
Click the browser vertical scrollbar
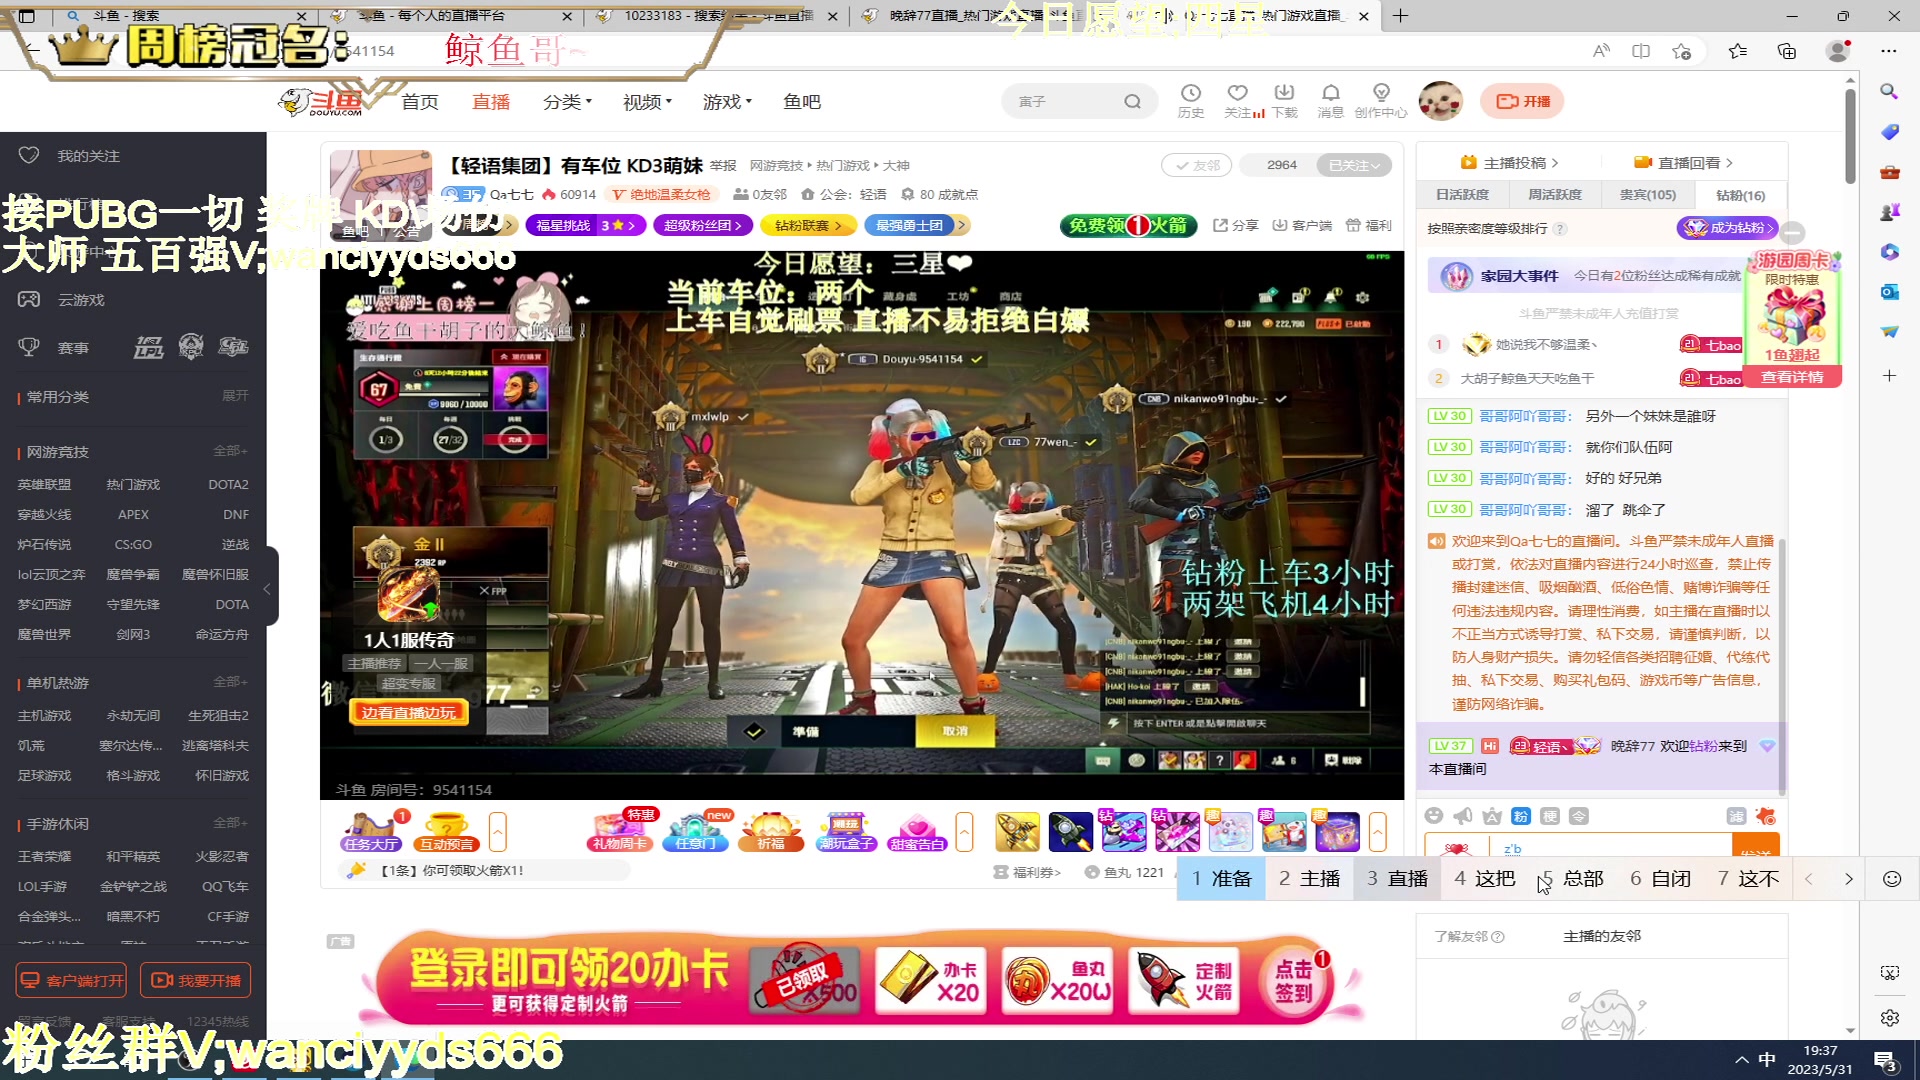pos(1850,135)
